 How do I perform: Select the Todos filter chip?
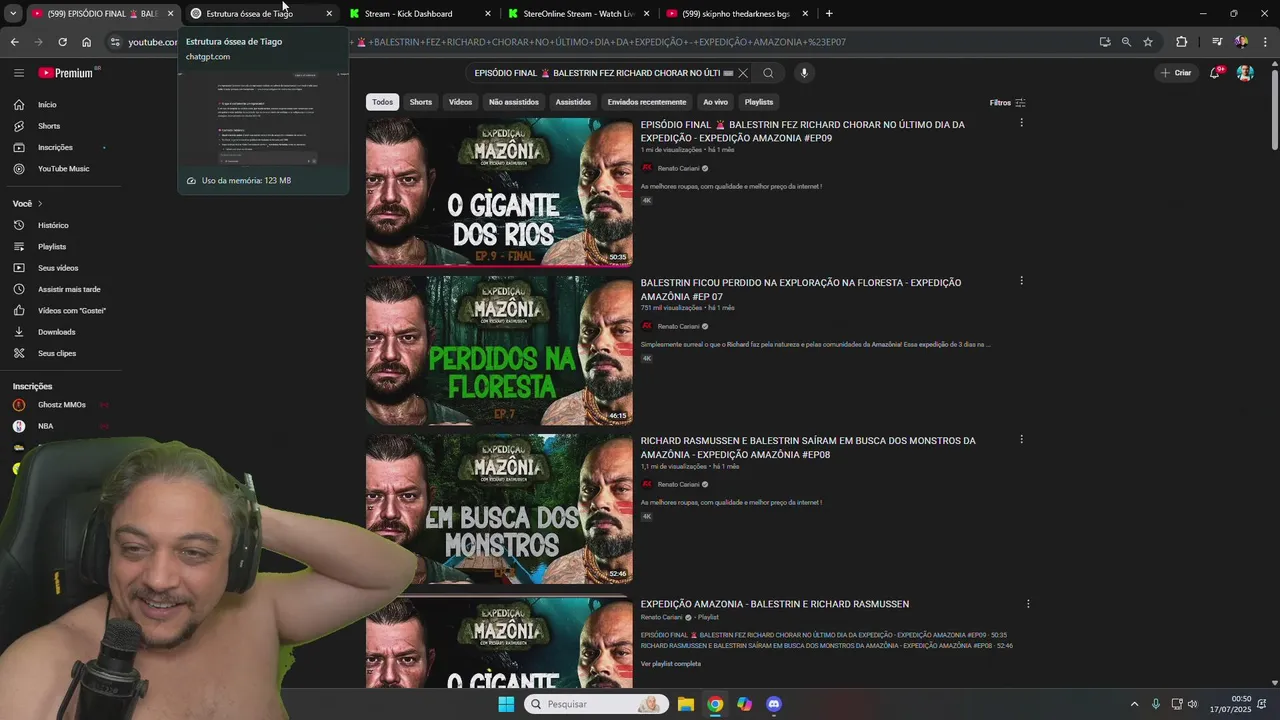(x=383, y=102)
